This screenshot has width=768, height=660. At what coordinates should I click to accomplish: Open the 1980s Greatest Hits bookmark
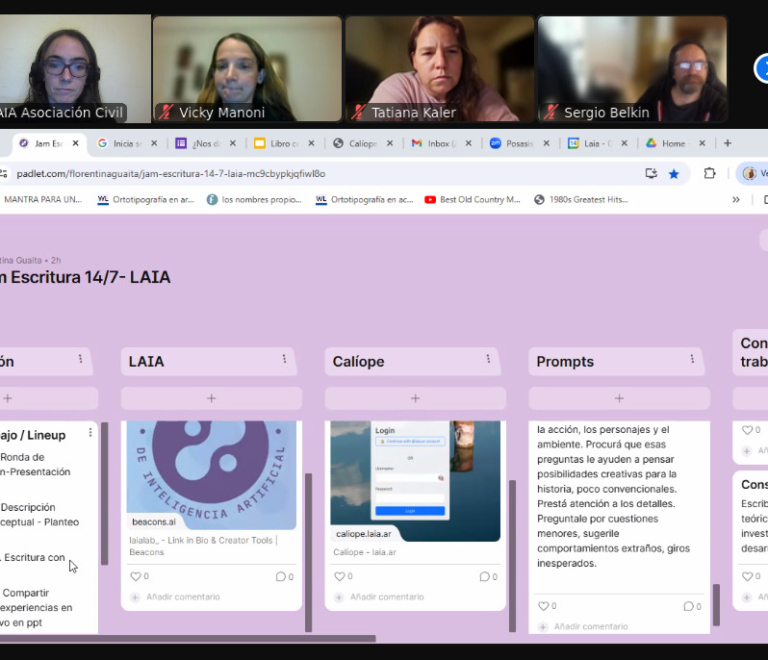581,200
